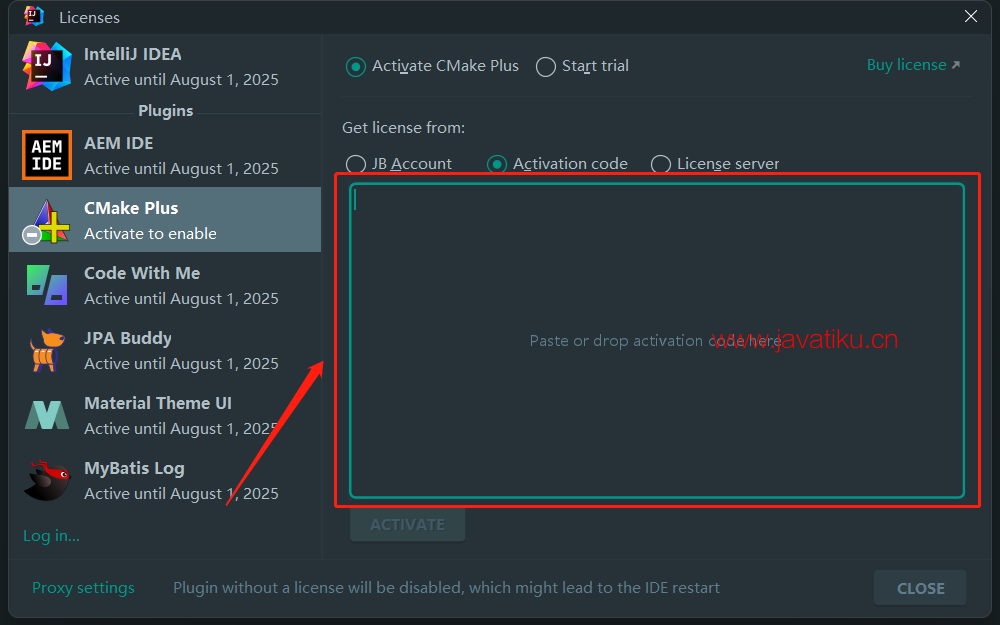The image size is (1000, 625).
Task: Select the AEM IDE plugin icon
Action: 47,155
